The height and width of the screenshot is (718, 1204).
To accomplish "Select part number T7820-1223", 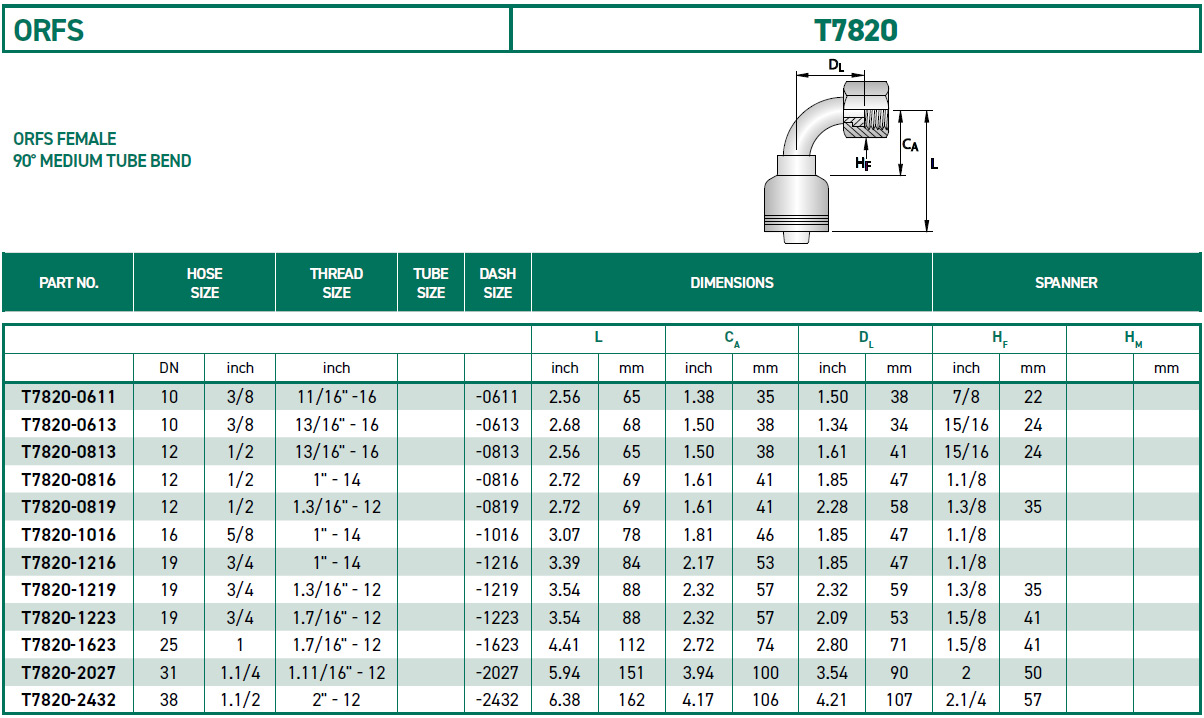I will click(x=69, y=618).
